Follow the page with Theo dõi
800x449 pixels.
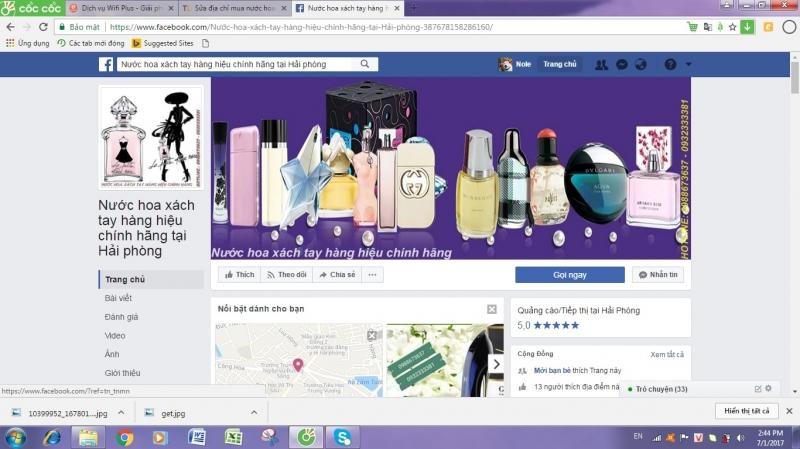pos(287,274)
